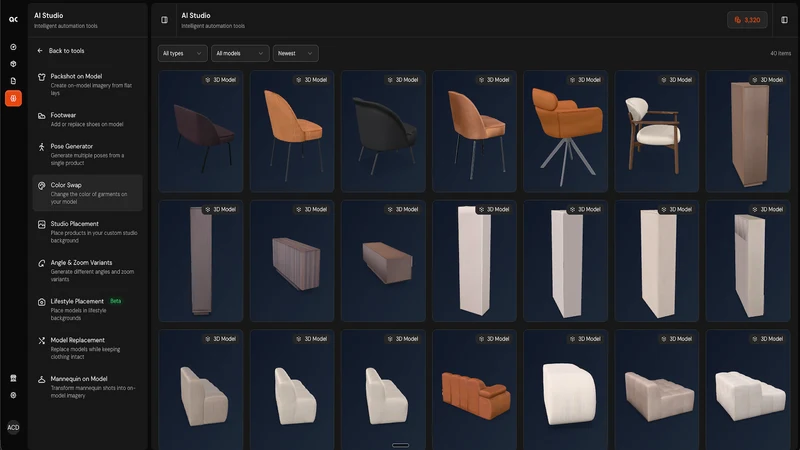Open the orange sofa 3D model card
800x450 pixels.
pyautogui.click(x=474, y=390)
